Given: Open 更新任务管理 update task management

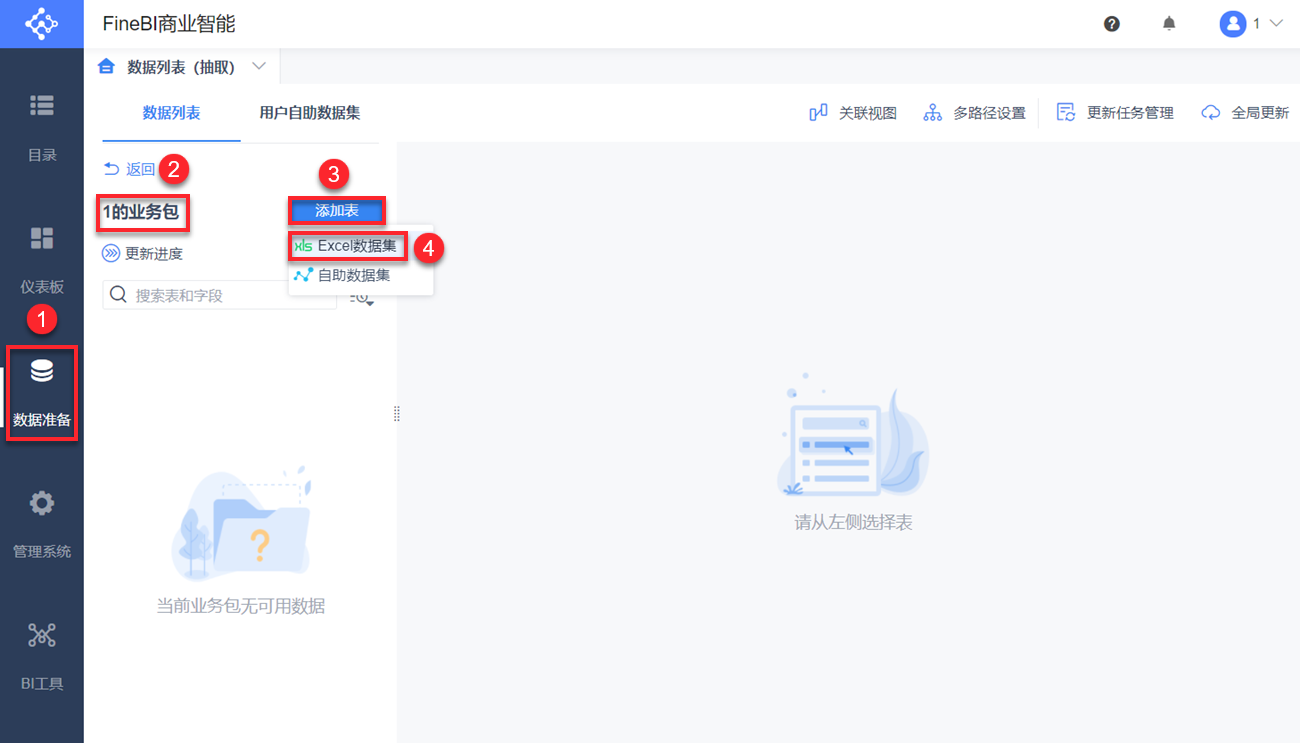Looking at the screenshot, I should [1115, 113].
